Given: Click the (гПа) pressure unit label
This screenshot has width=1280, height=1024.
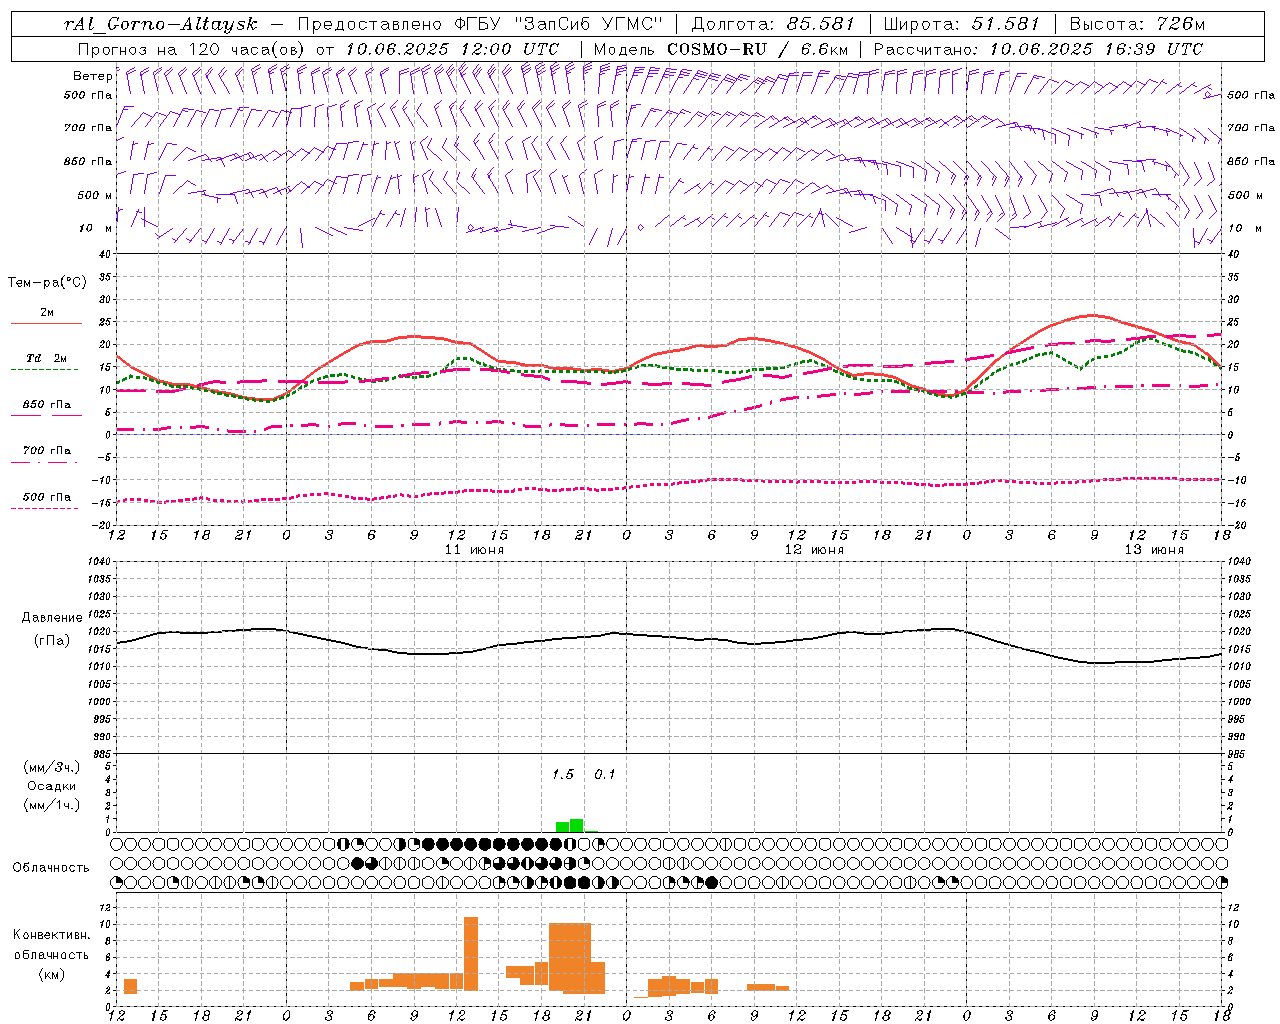Looking at the screenshot, I should pyautogui.click(x=52, y=641).
